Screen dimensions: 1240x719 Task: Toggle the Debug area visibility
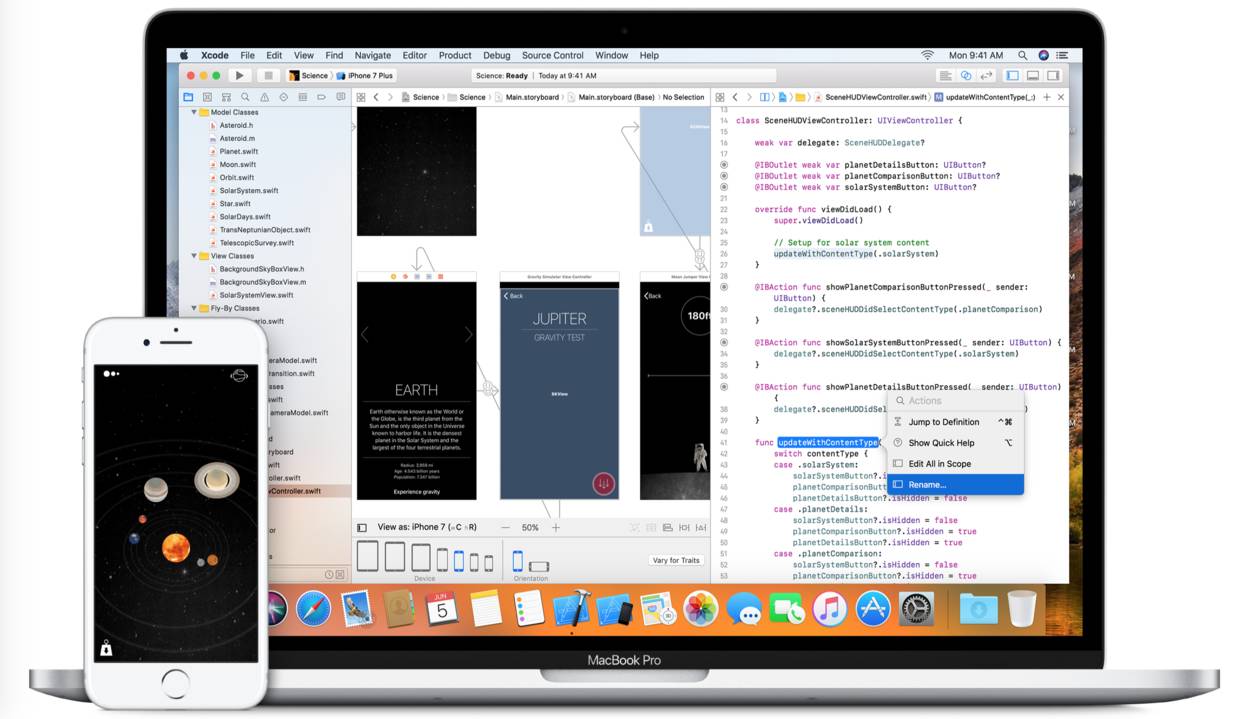coord(1033,75)
